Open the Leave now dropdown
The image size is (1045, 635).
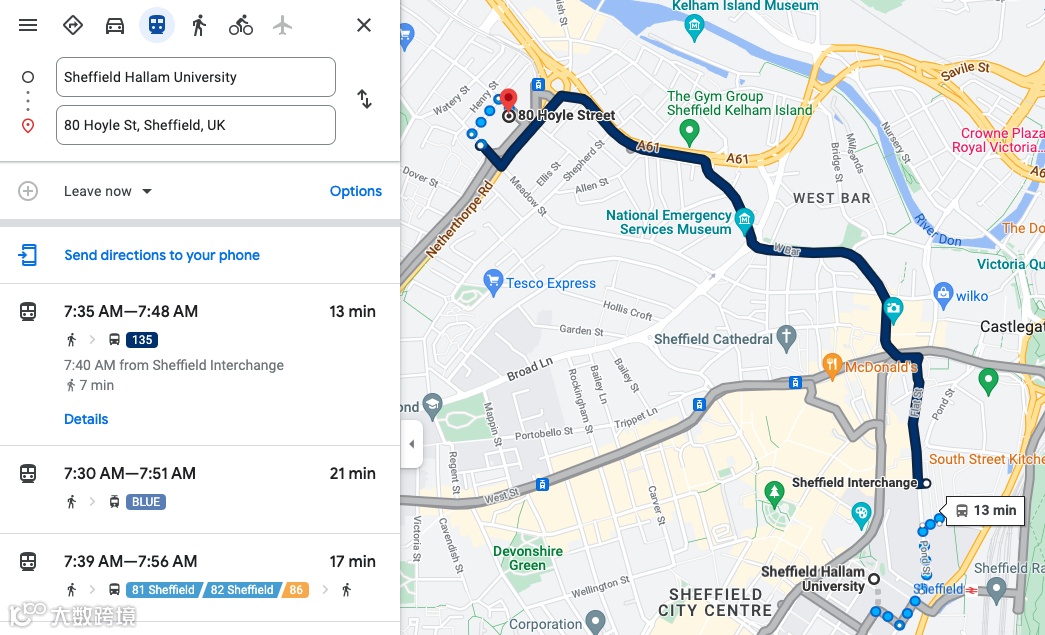pos(108,191)
